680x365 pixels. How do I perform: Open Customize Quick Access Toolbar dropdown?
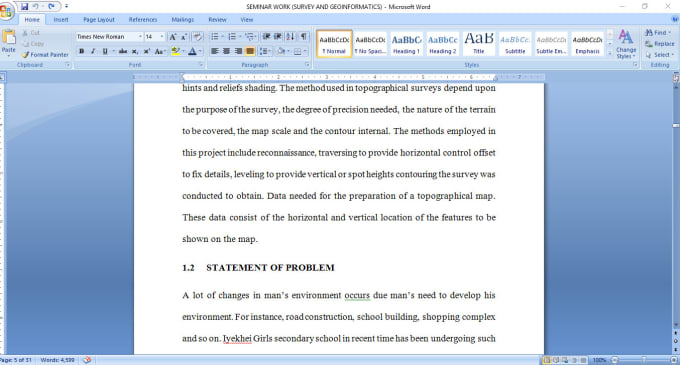click(66, 7)
